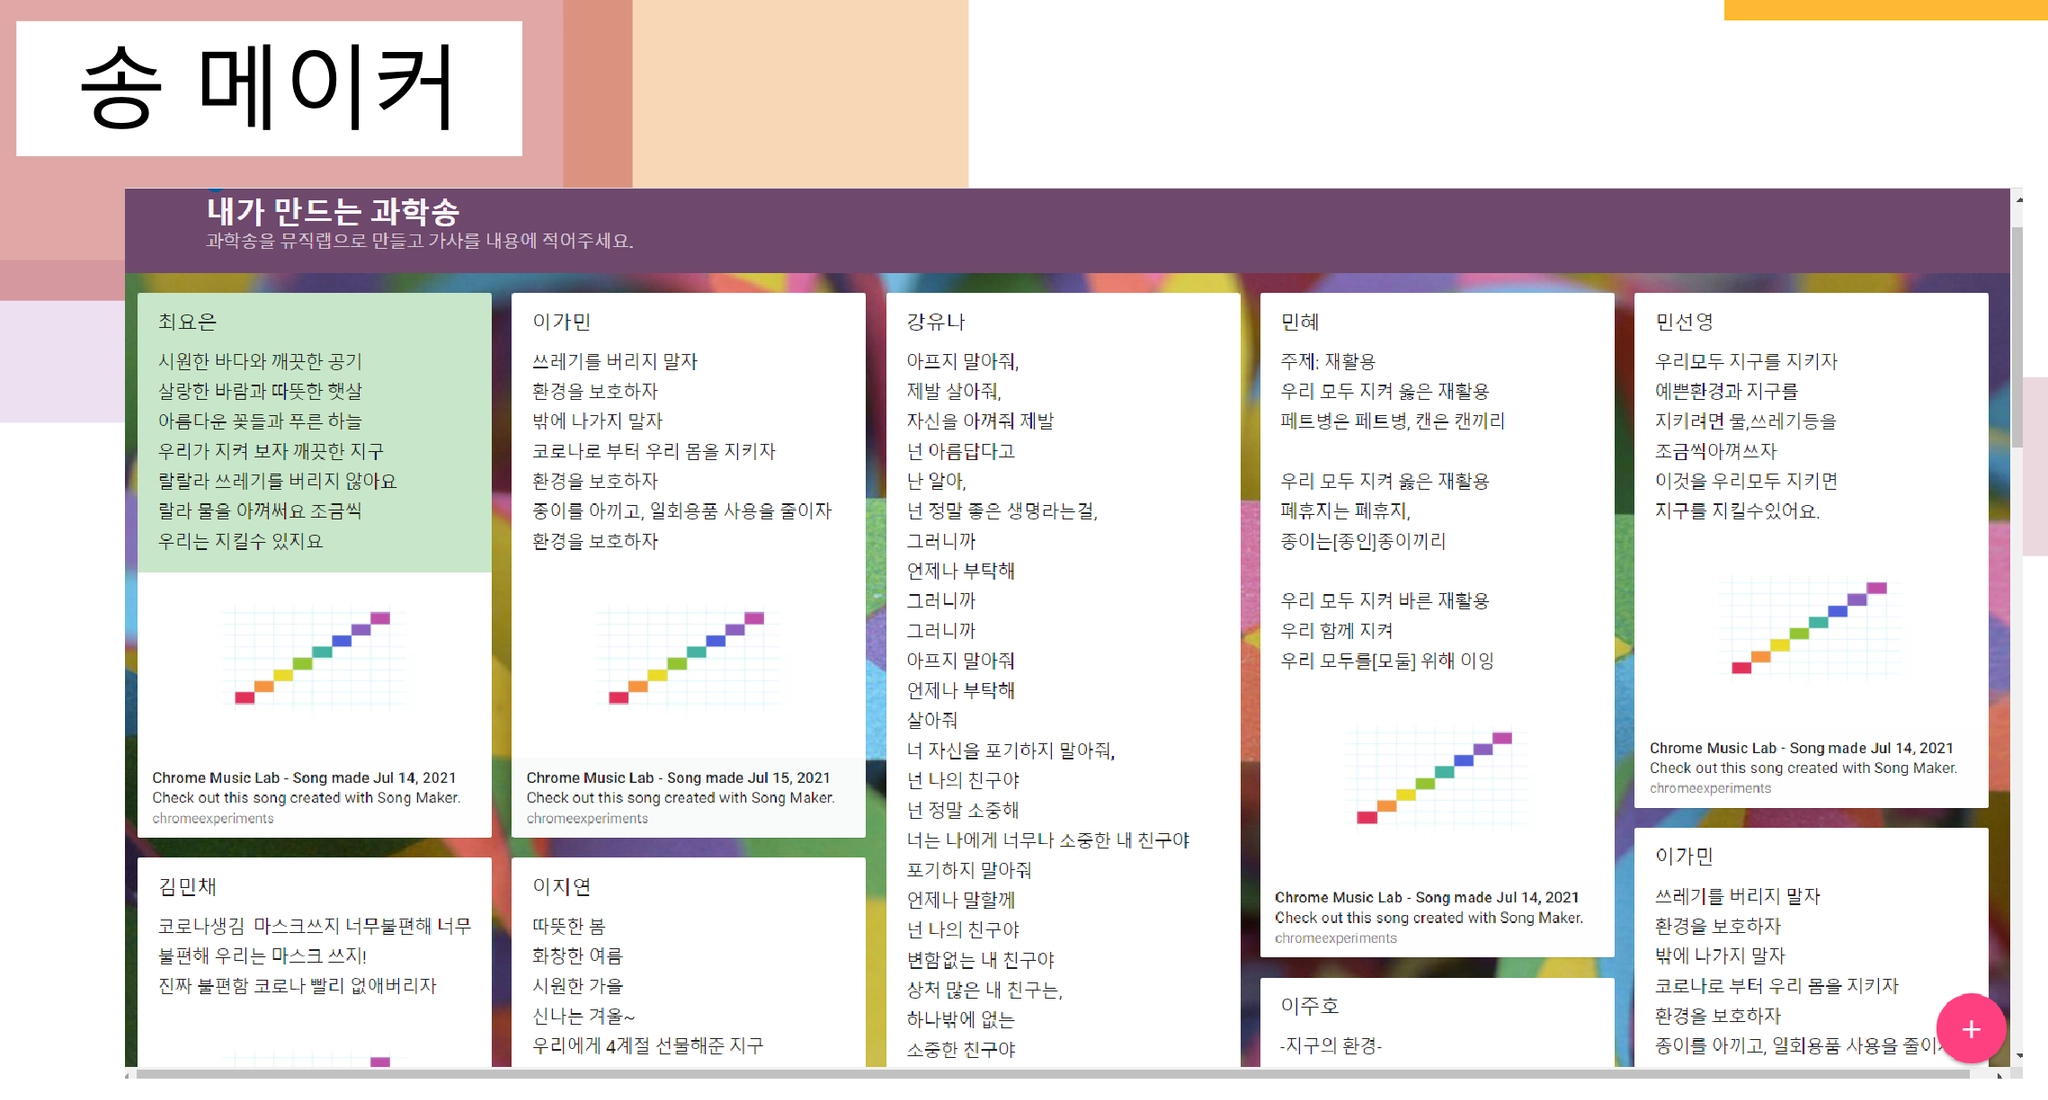
Task: Select the 김민채 post title
Action: [x=187, y=886]
